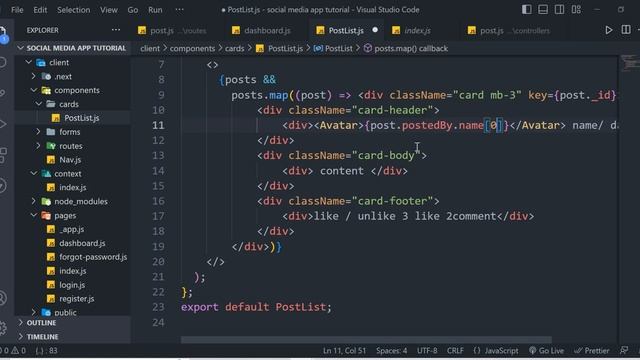The width and height of the screenshot is (640, 360).
Task: Open index.js under the pages folder
Action: click(73, 271)
